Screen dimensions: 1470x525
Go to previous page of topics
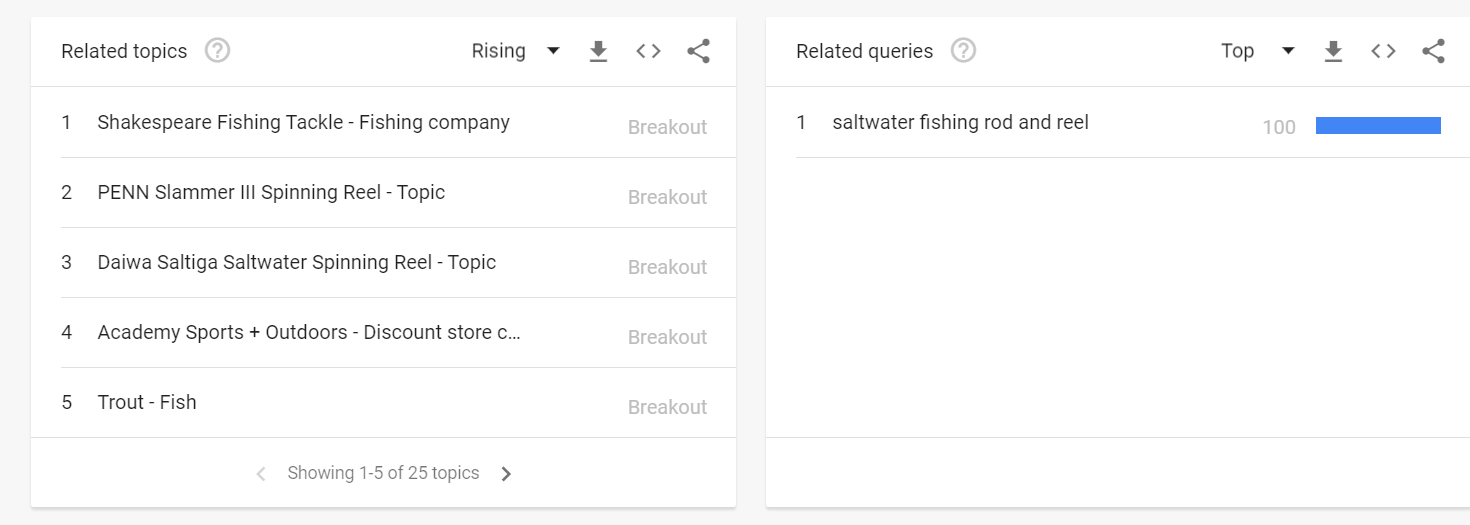(x=261, y=474)
